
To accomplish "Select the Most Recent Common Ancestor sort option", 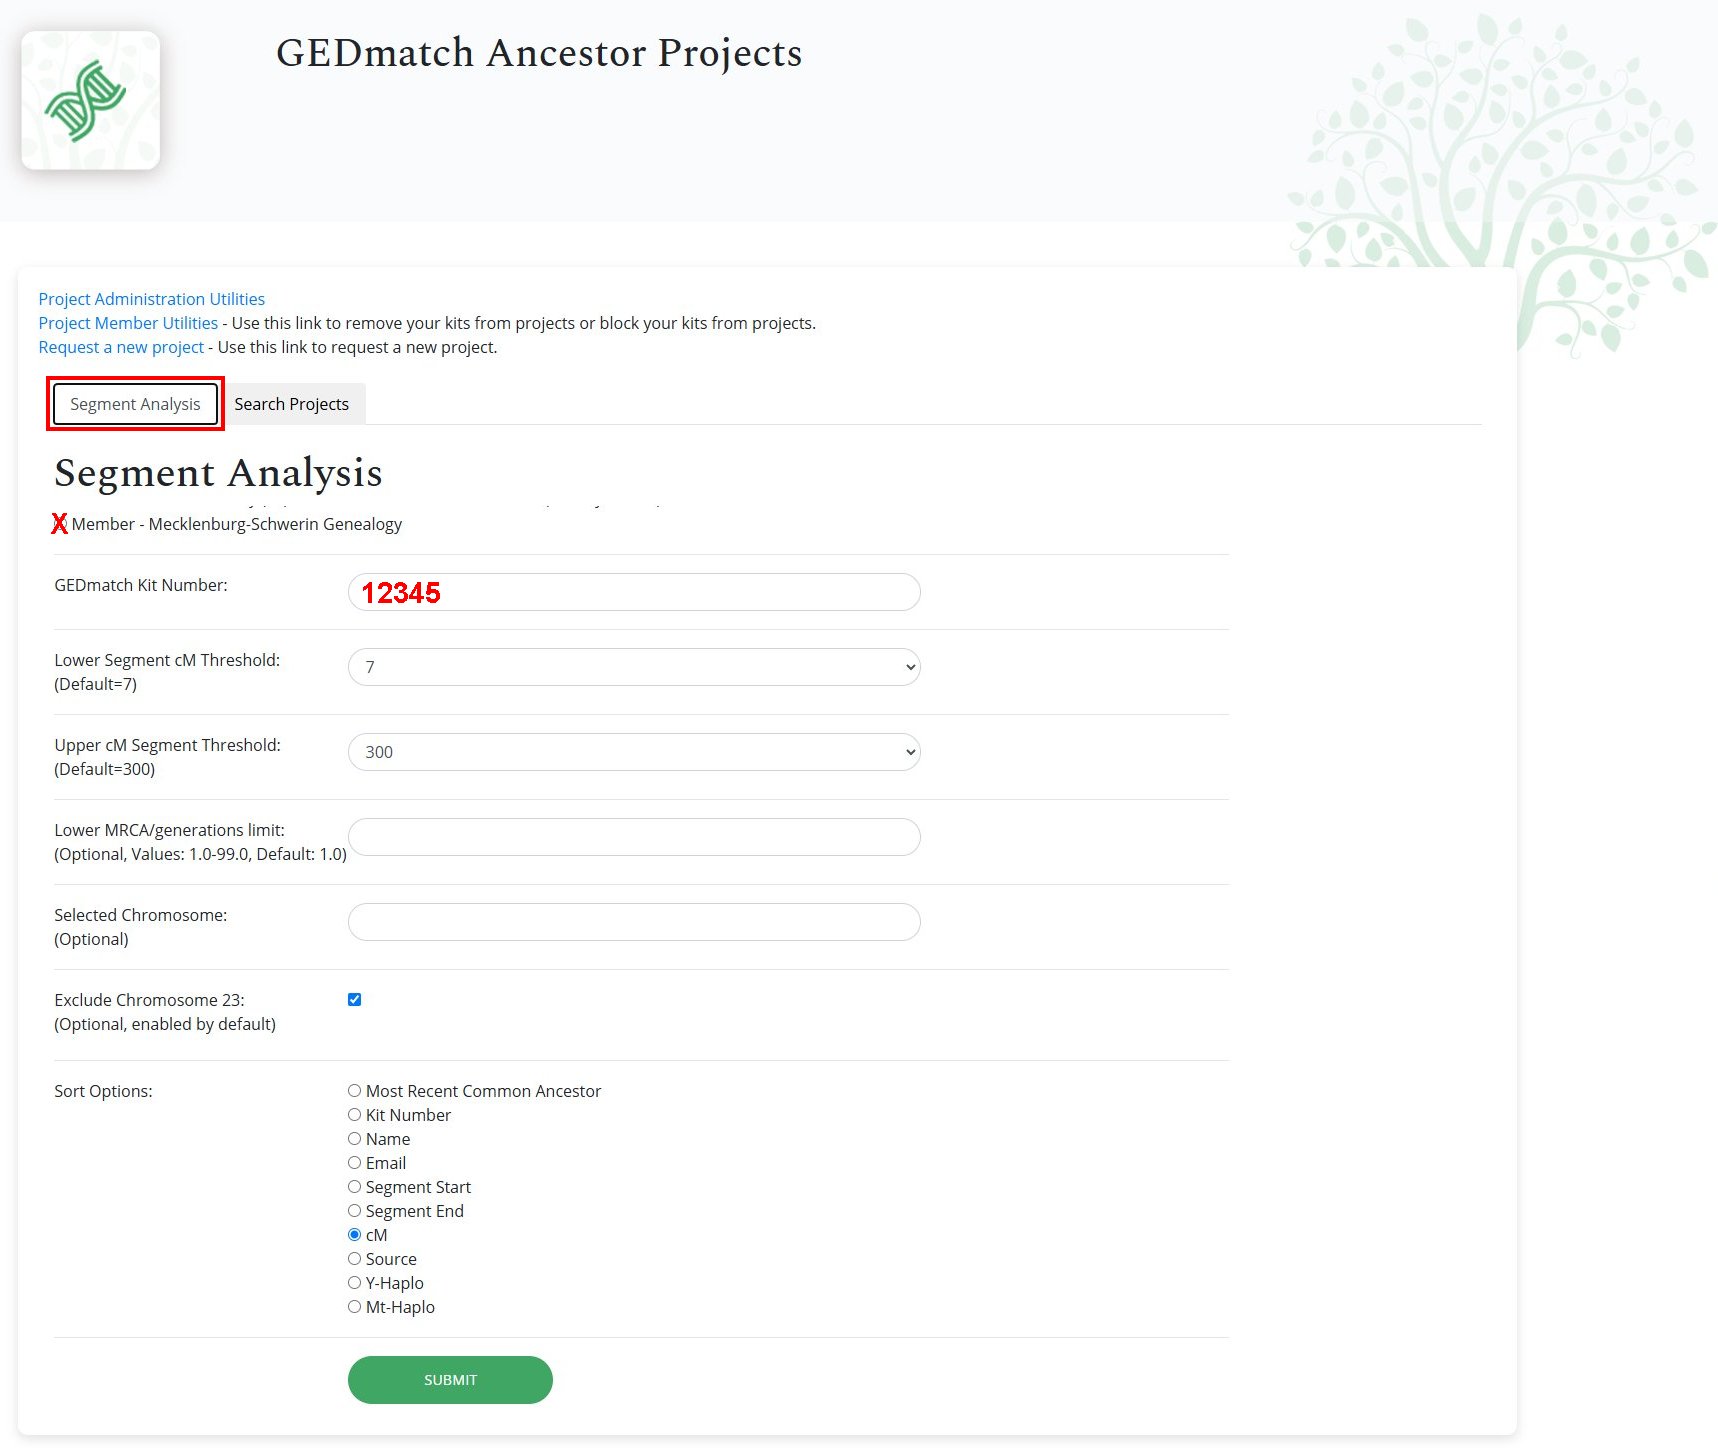I will point(354,1090).
